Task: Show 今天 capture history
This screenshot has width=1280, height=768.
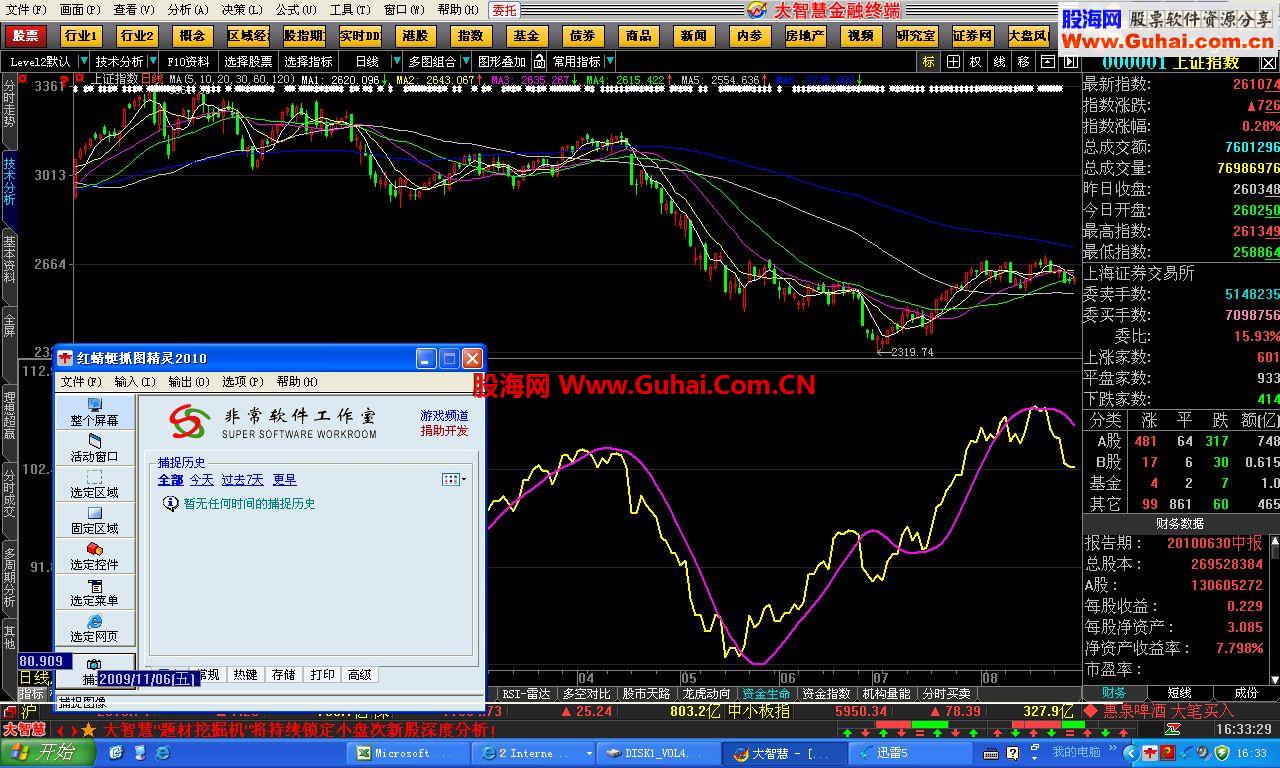Action: (x=202, y=480)
